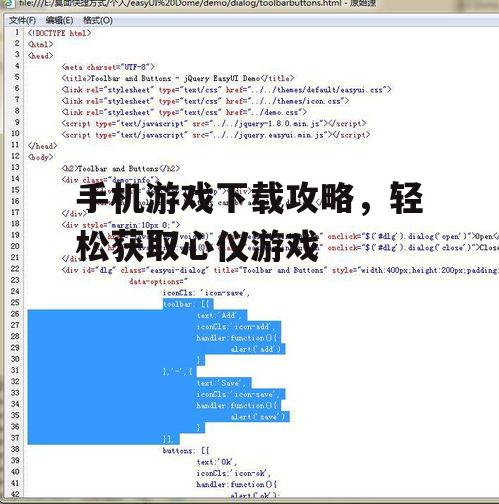Click the title tag text on line 5
This screenshot has height=504, width=499.
(178, 78)
